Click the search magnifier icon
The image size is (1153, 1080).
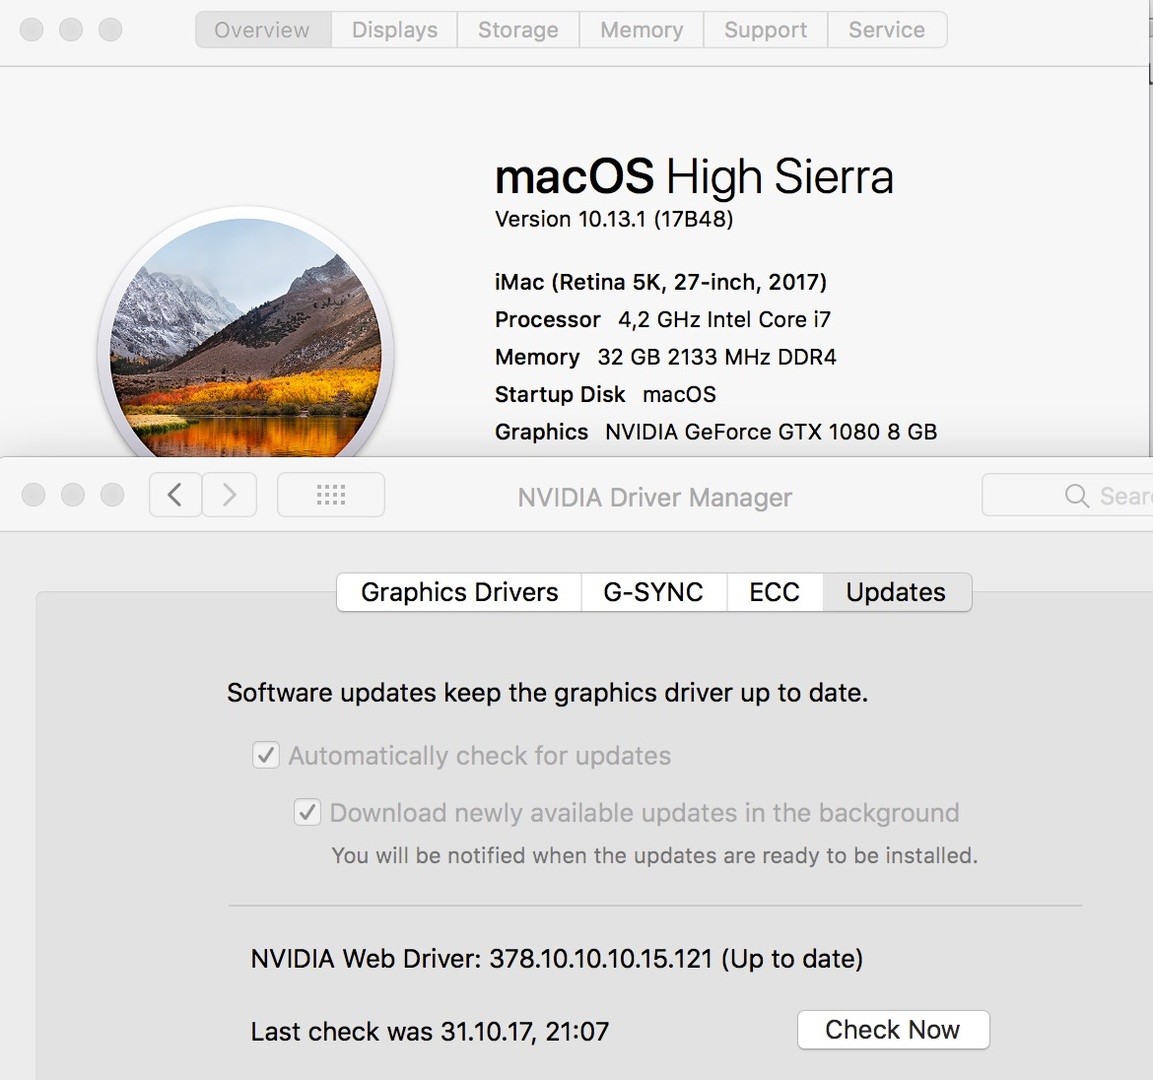(1077, 496)
